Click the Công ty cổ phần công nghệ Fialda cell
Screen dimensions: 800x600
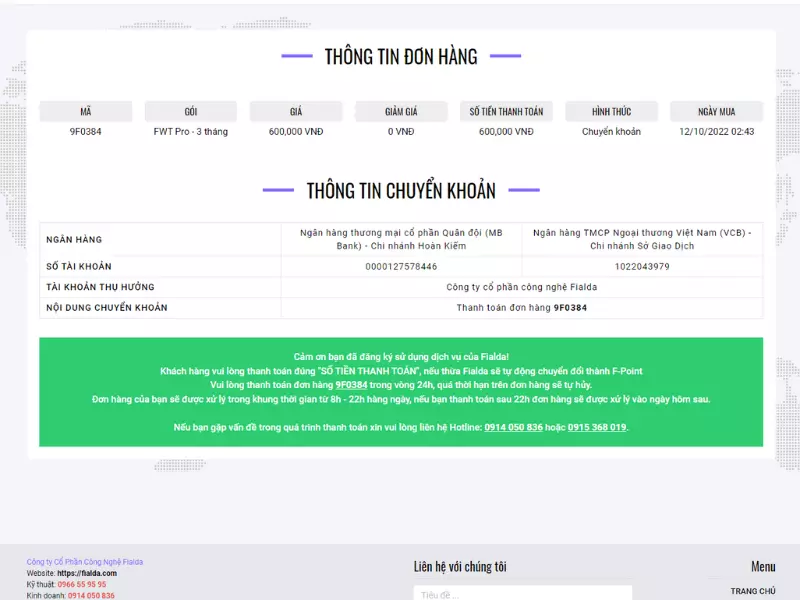click(x=521, y=287)
